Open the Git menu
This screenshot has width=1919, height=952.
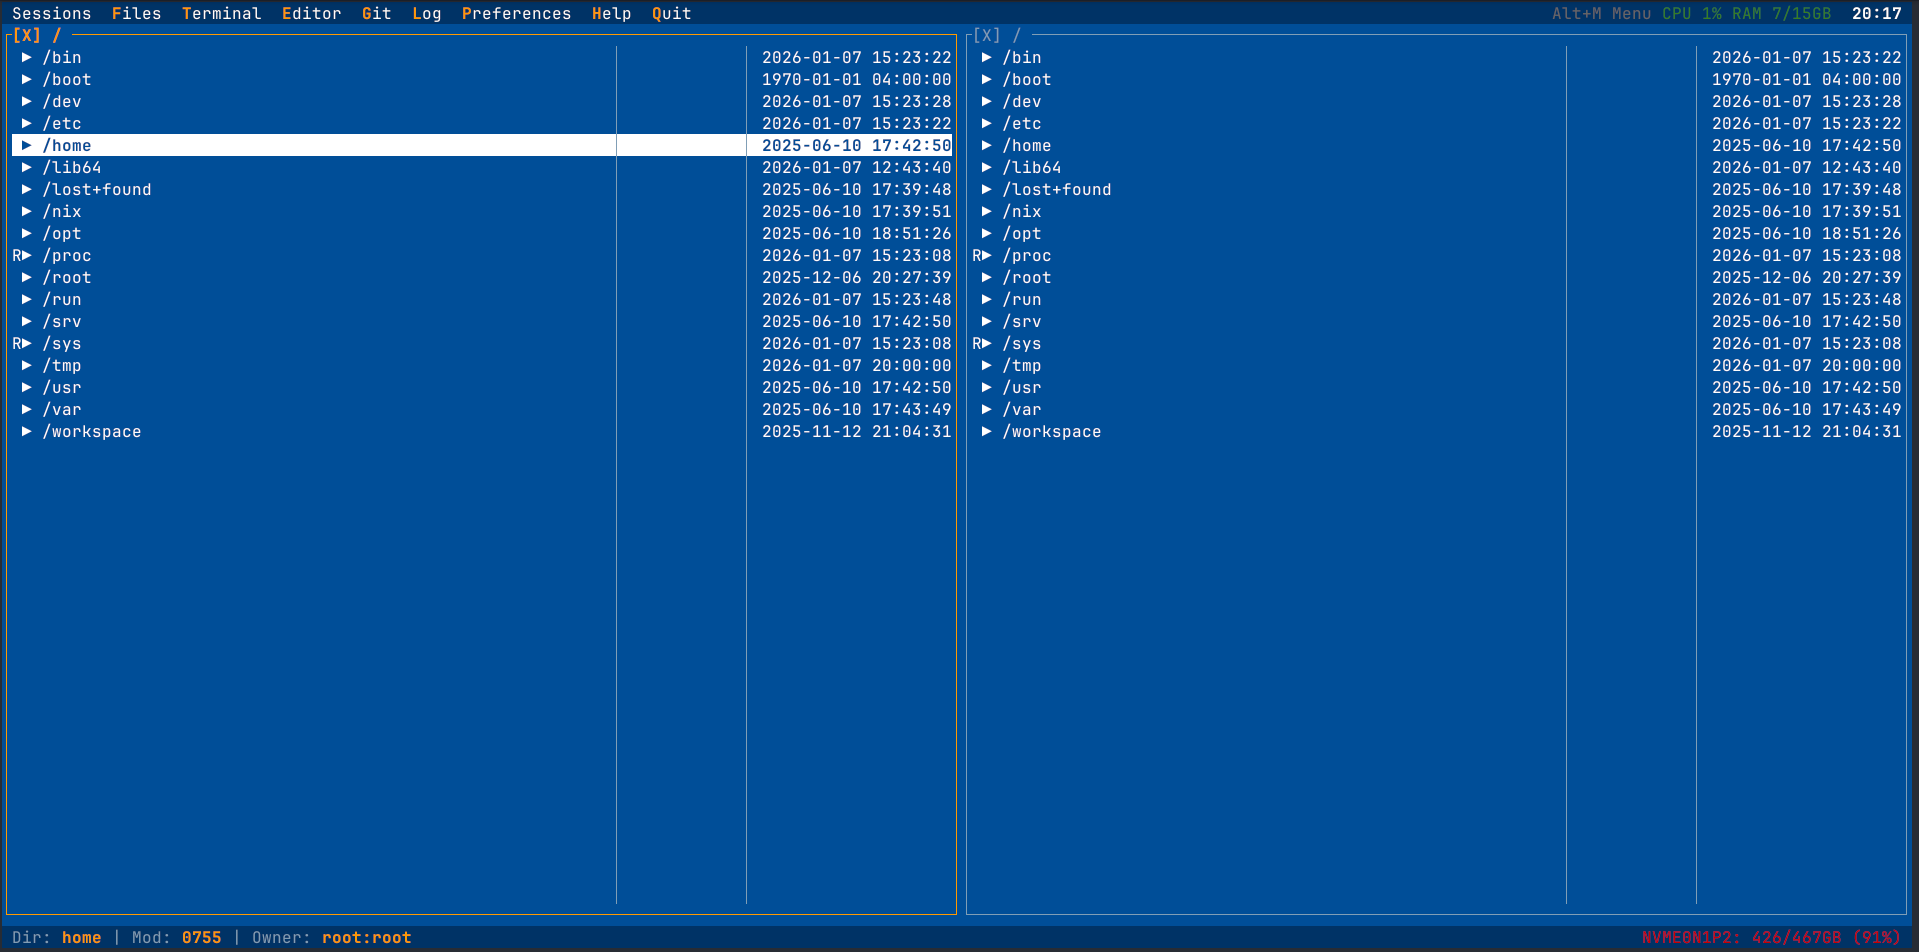coord(376,13)
